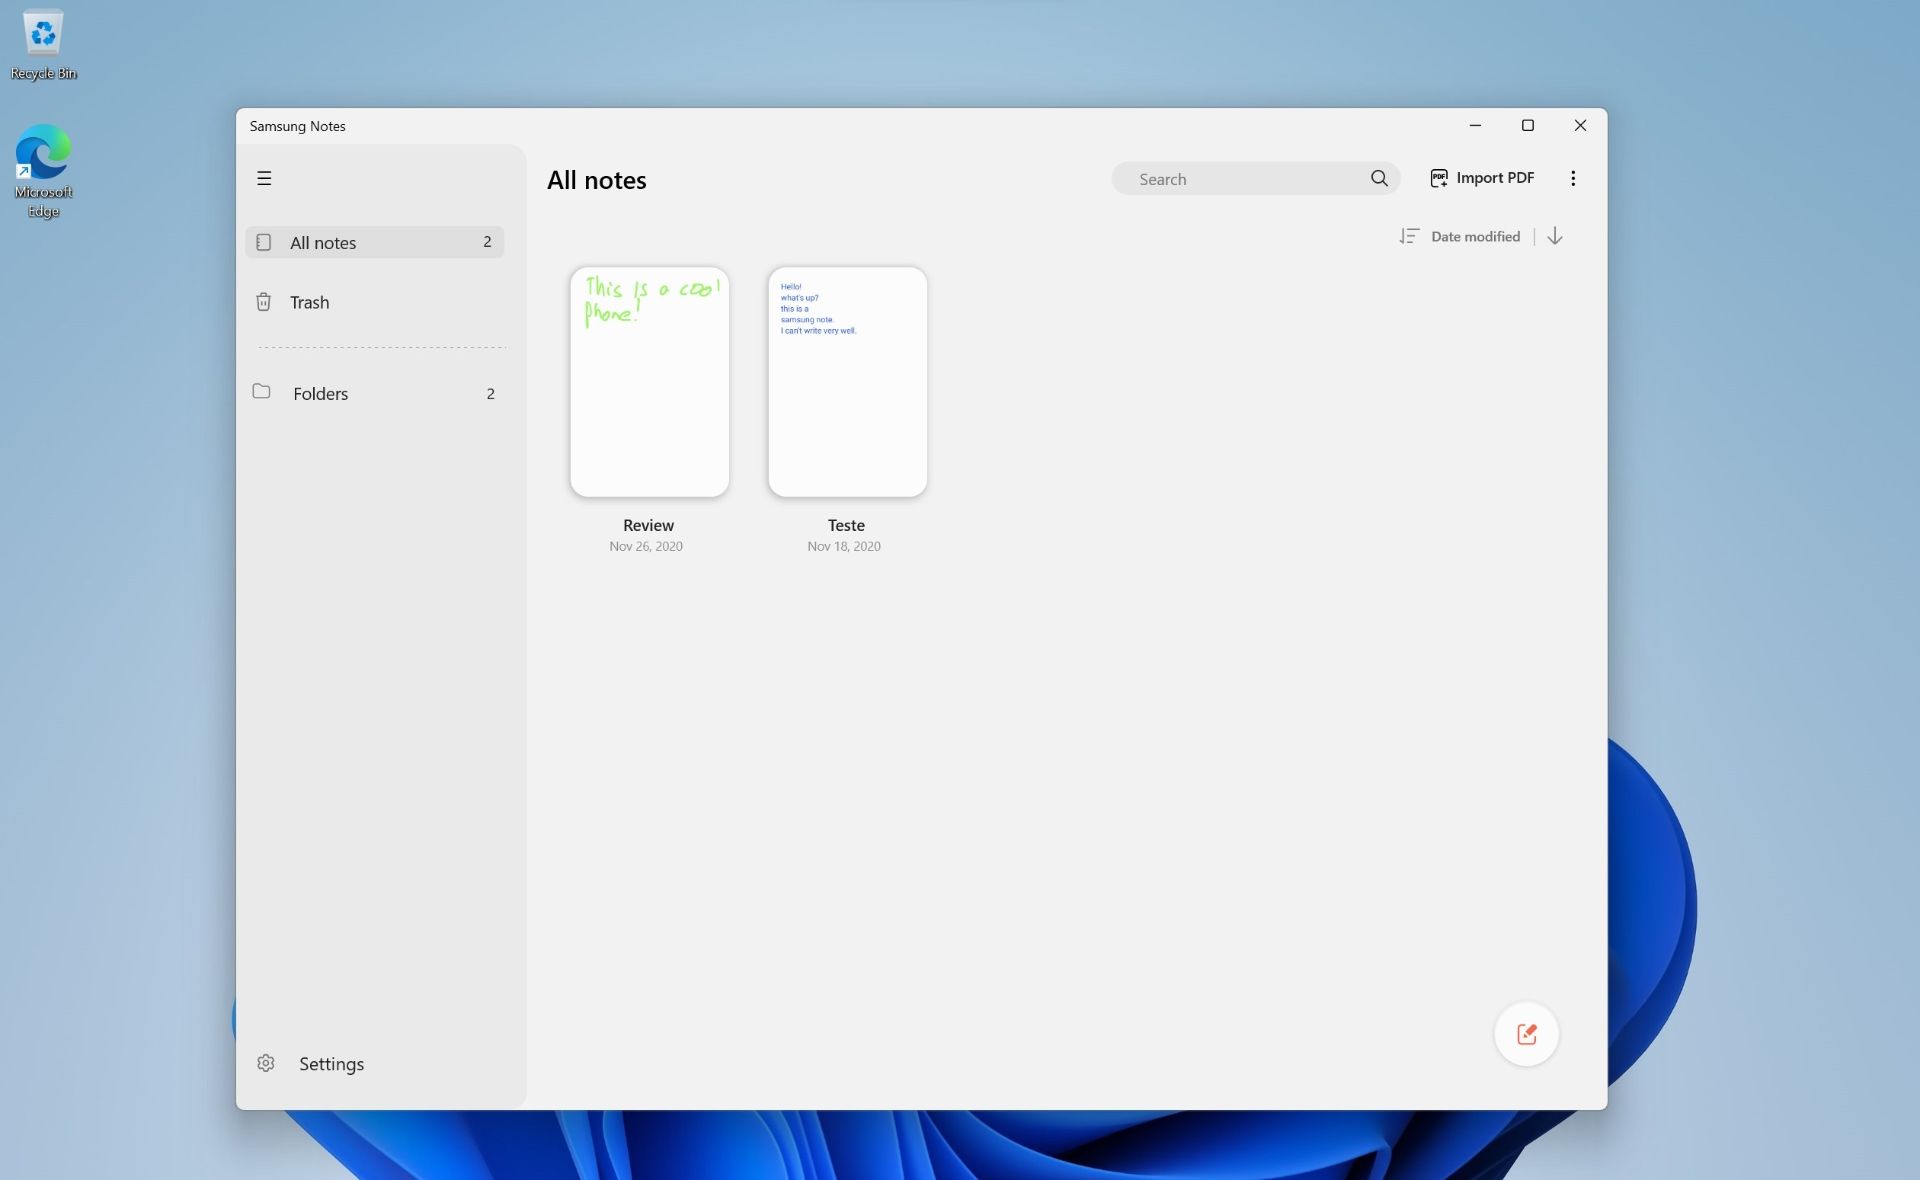Select the Trash menu item

pyautogui.click(x=309, y=302)
